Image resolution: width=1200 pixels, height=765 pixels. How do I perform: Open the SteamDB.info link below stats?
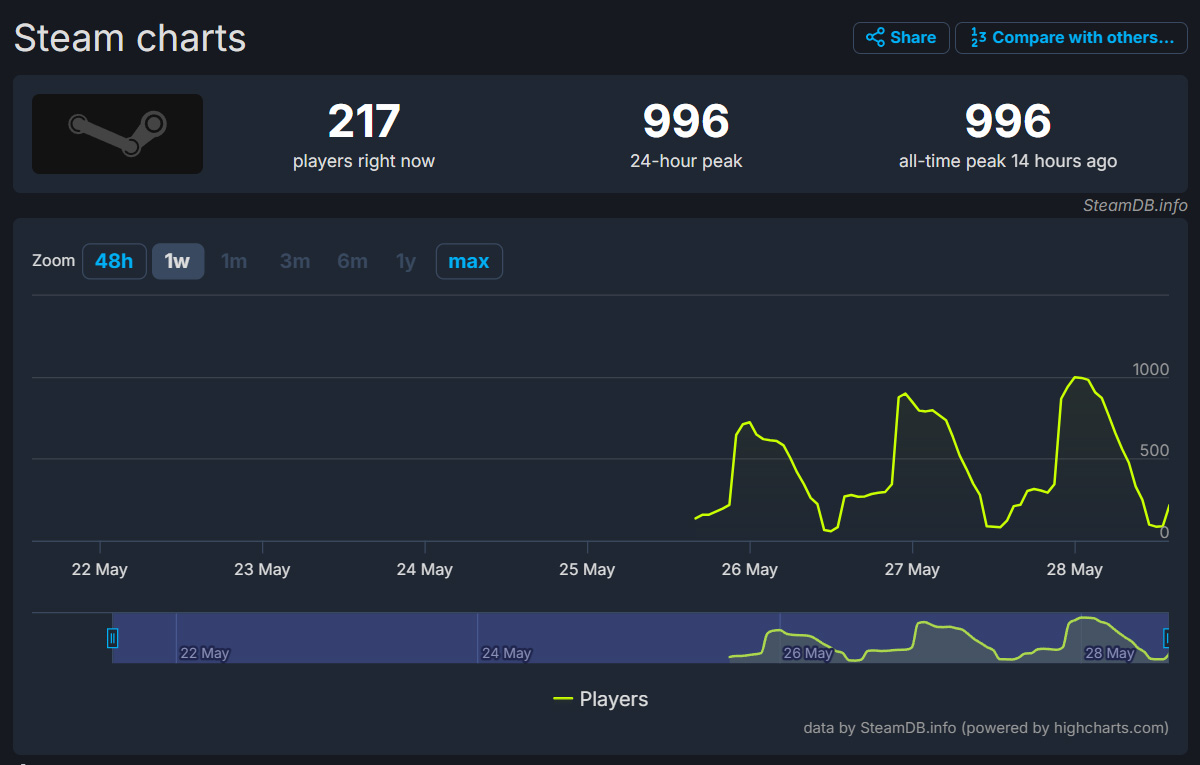click(1135, 205)
